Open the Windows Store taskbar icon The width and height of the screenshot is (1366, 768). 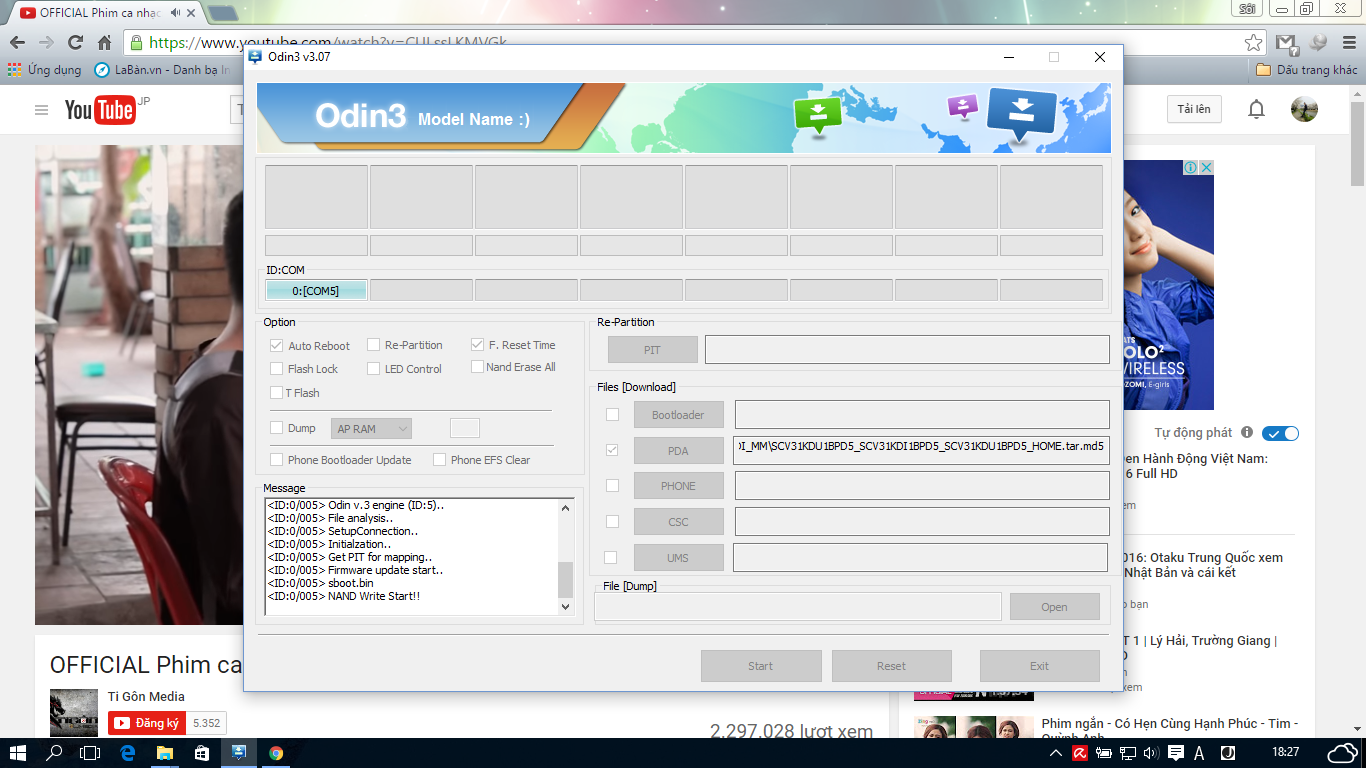pyautogui.click(x=201, y=753)
